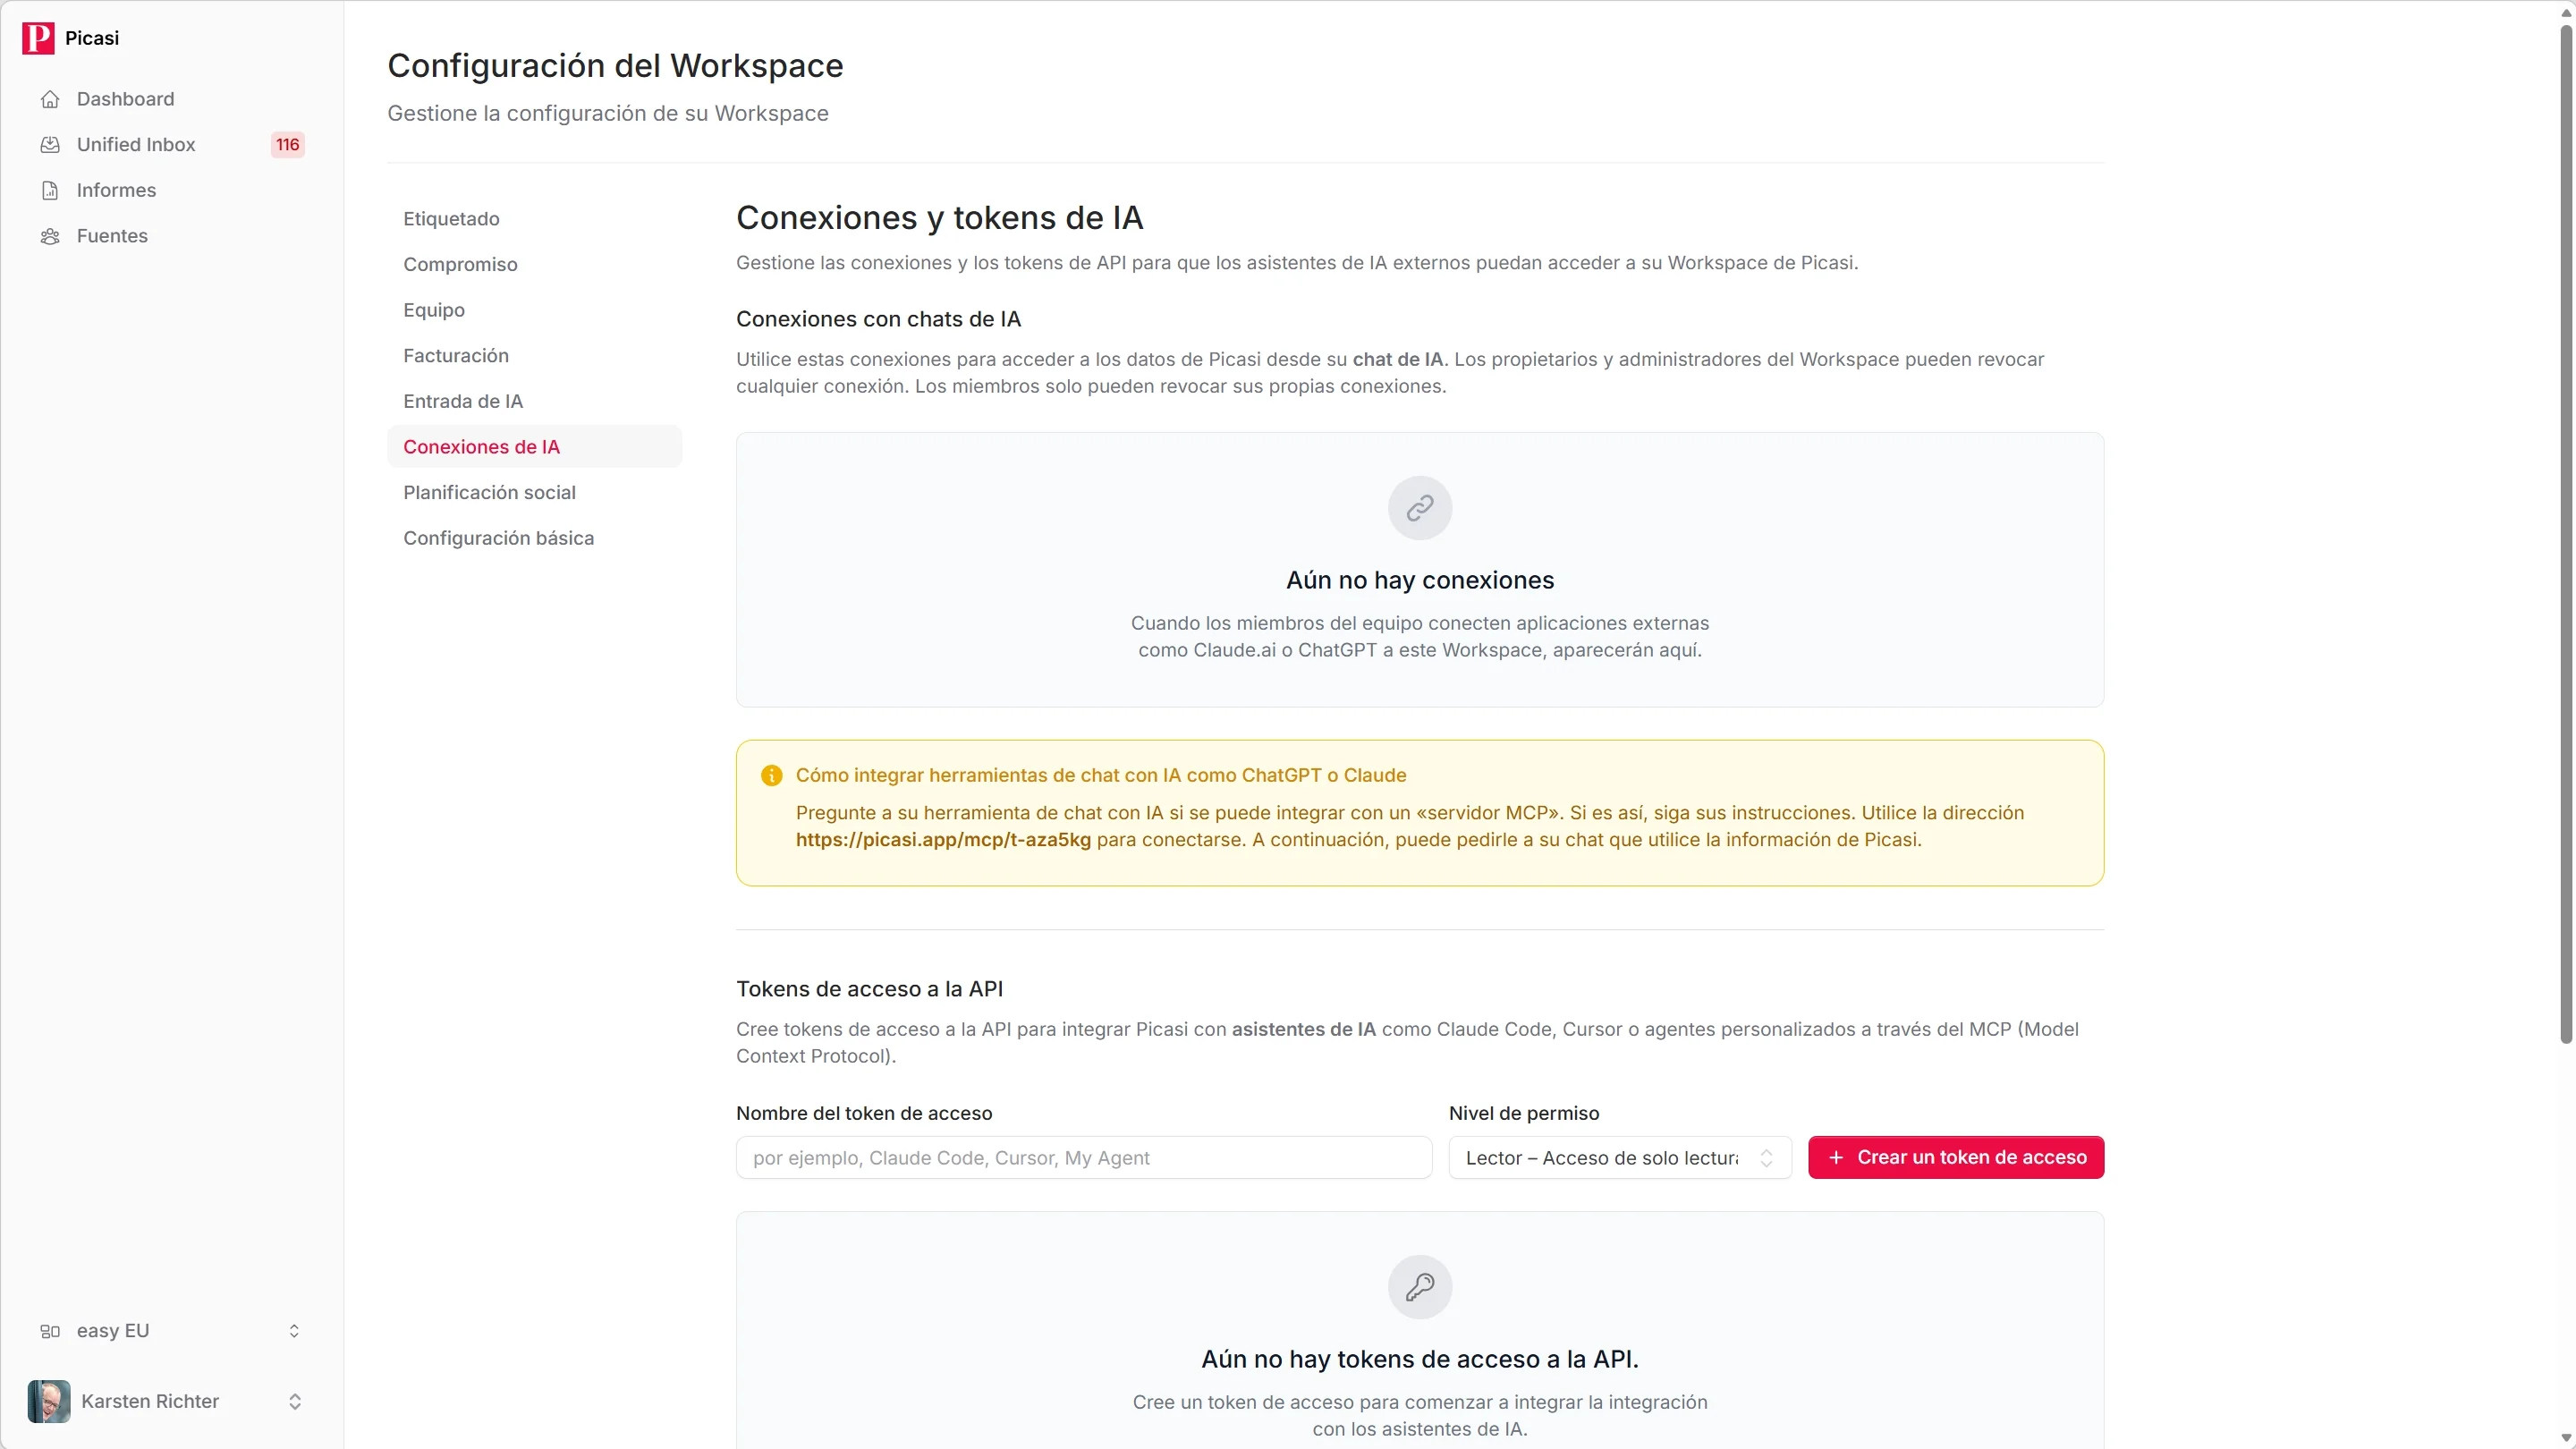Click the 'Aún no hay conexiones' text
The width and height of the screenshot is (2576, 1449).
1420,580
